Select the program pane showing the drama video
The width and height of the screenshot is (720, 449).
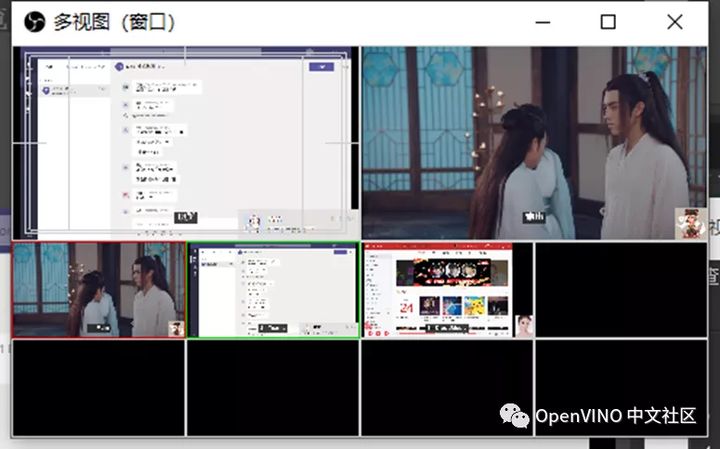click(534, 143)
